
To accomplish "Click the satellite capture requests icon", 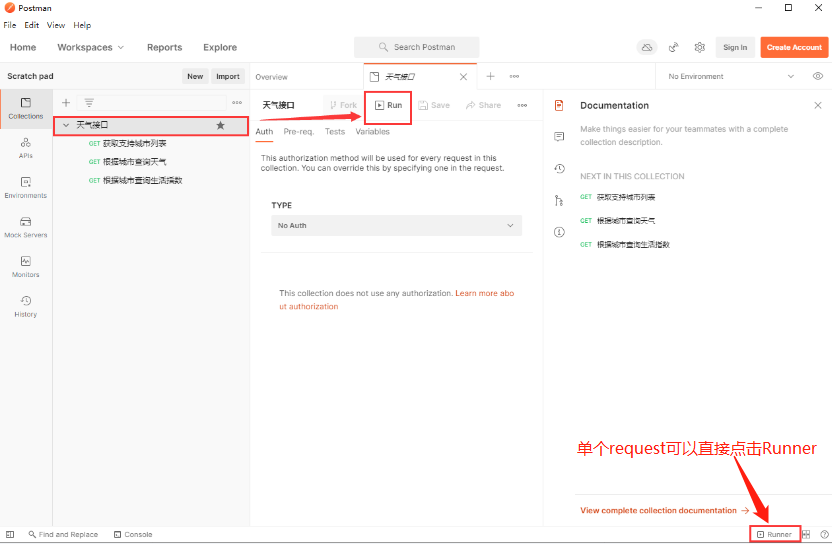I will click(673, 47).
